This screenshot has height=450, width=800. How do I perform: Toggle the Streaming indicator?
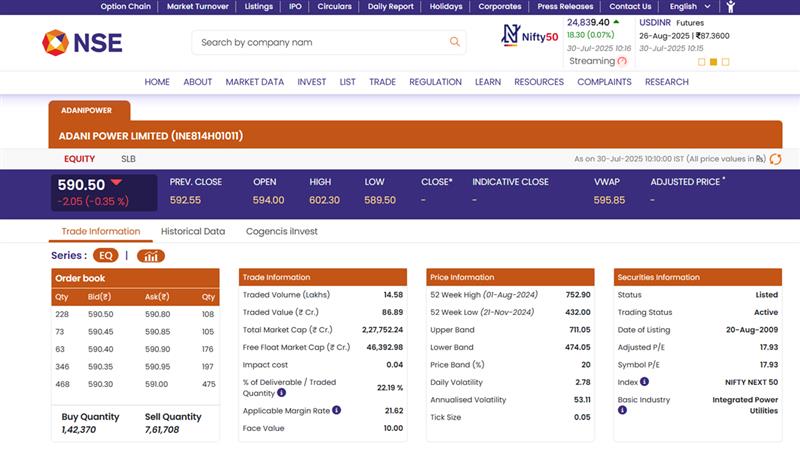pos(622,61)
